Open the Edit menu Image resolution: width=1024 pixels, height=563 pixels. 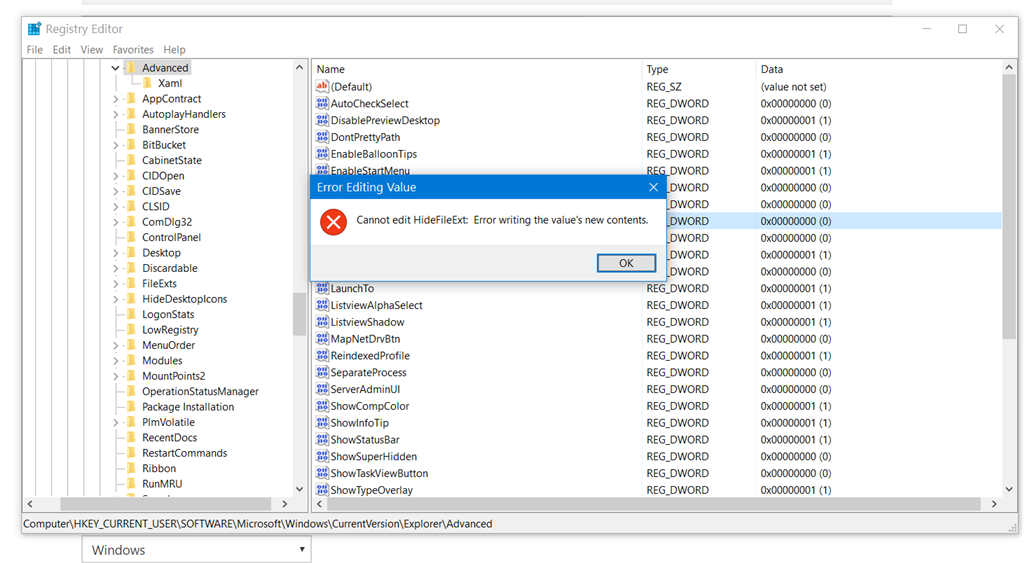pos(61,50)
